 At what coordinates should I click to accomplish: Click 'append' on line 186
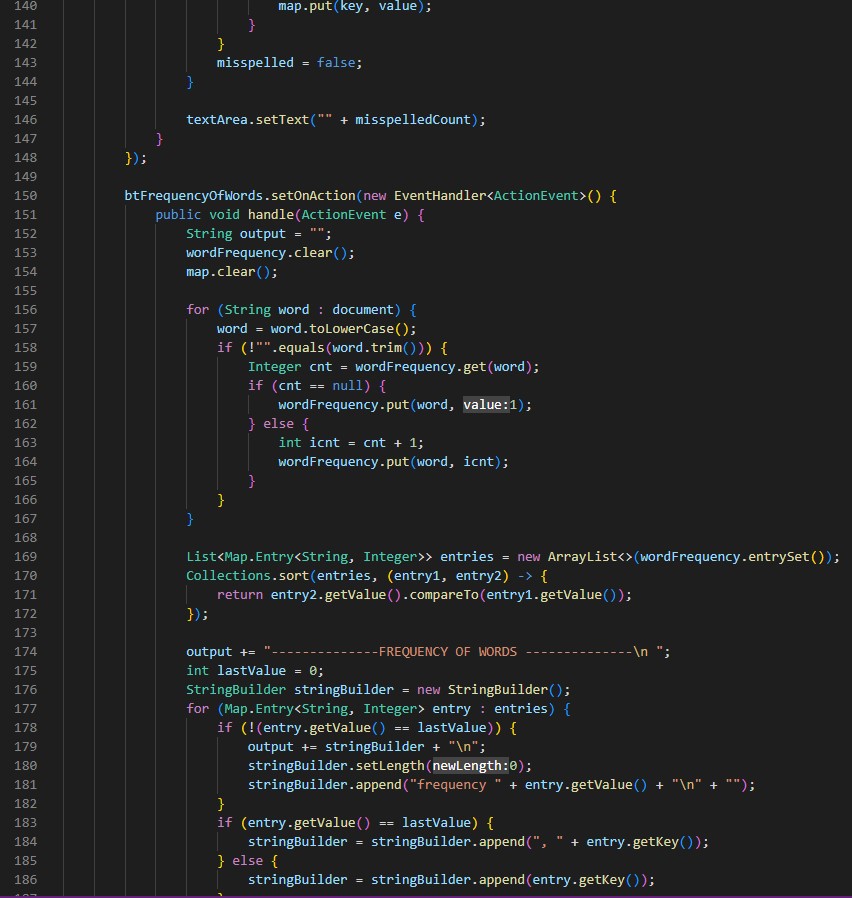502,880
